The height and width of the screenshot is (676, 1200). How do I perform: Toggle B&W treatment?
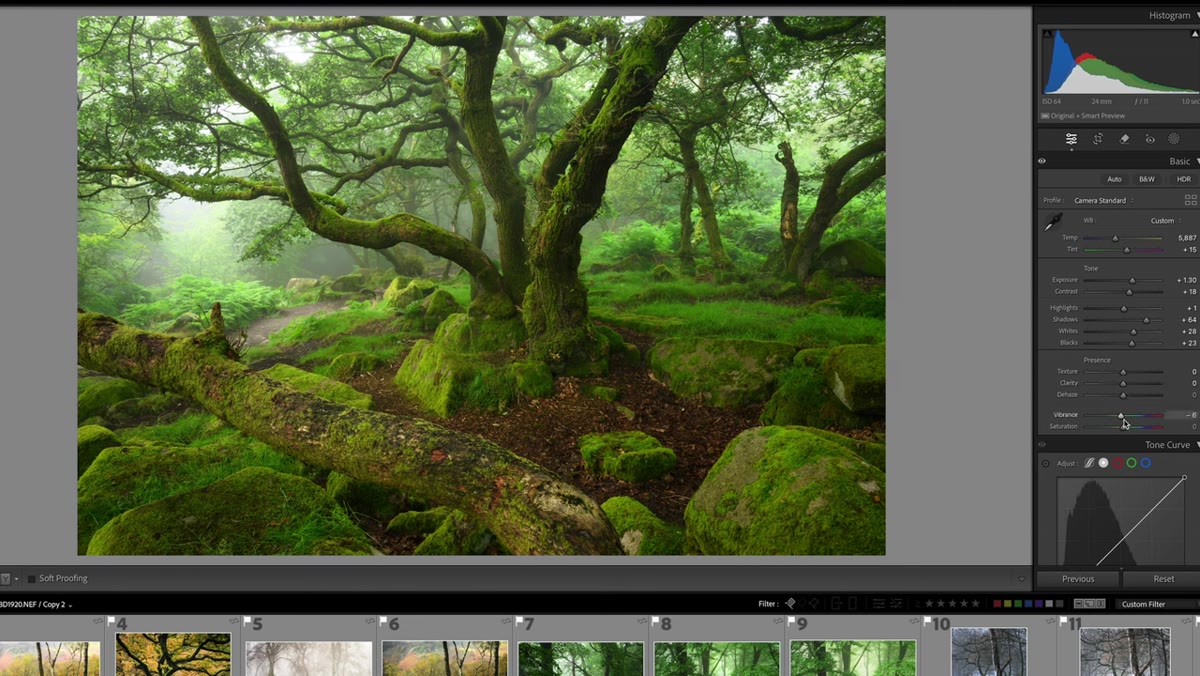[1147, 179]
